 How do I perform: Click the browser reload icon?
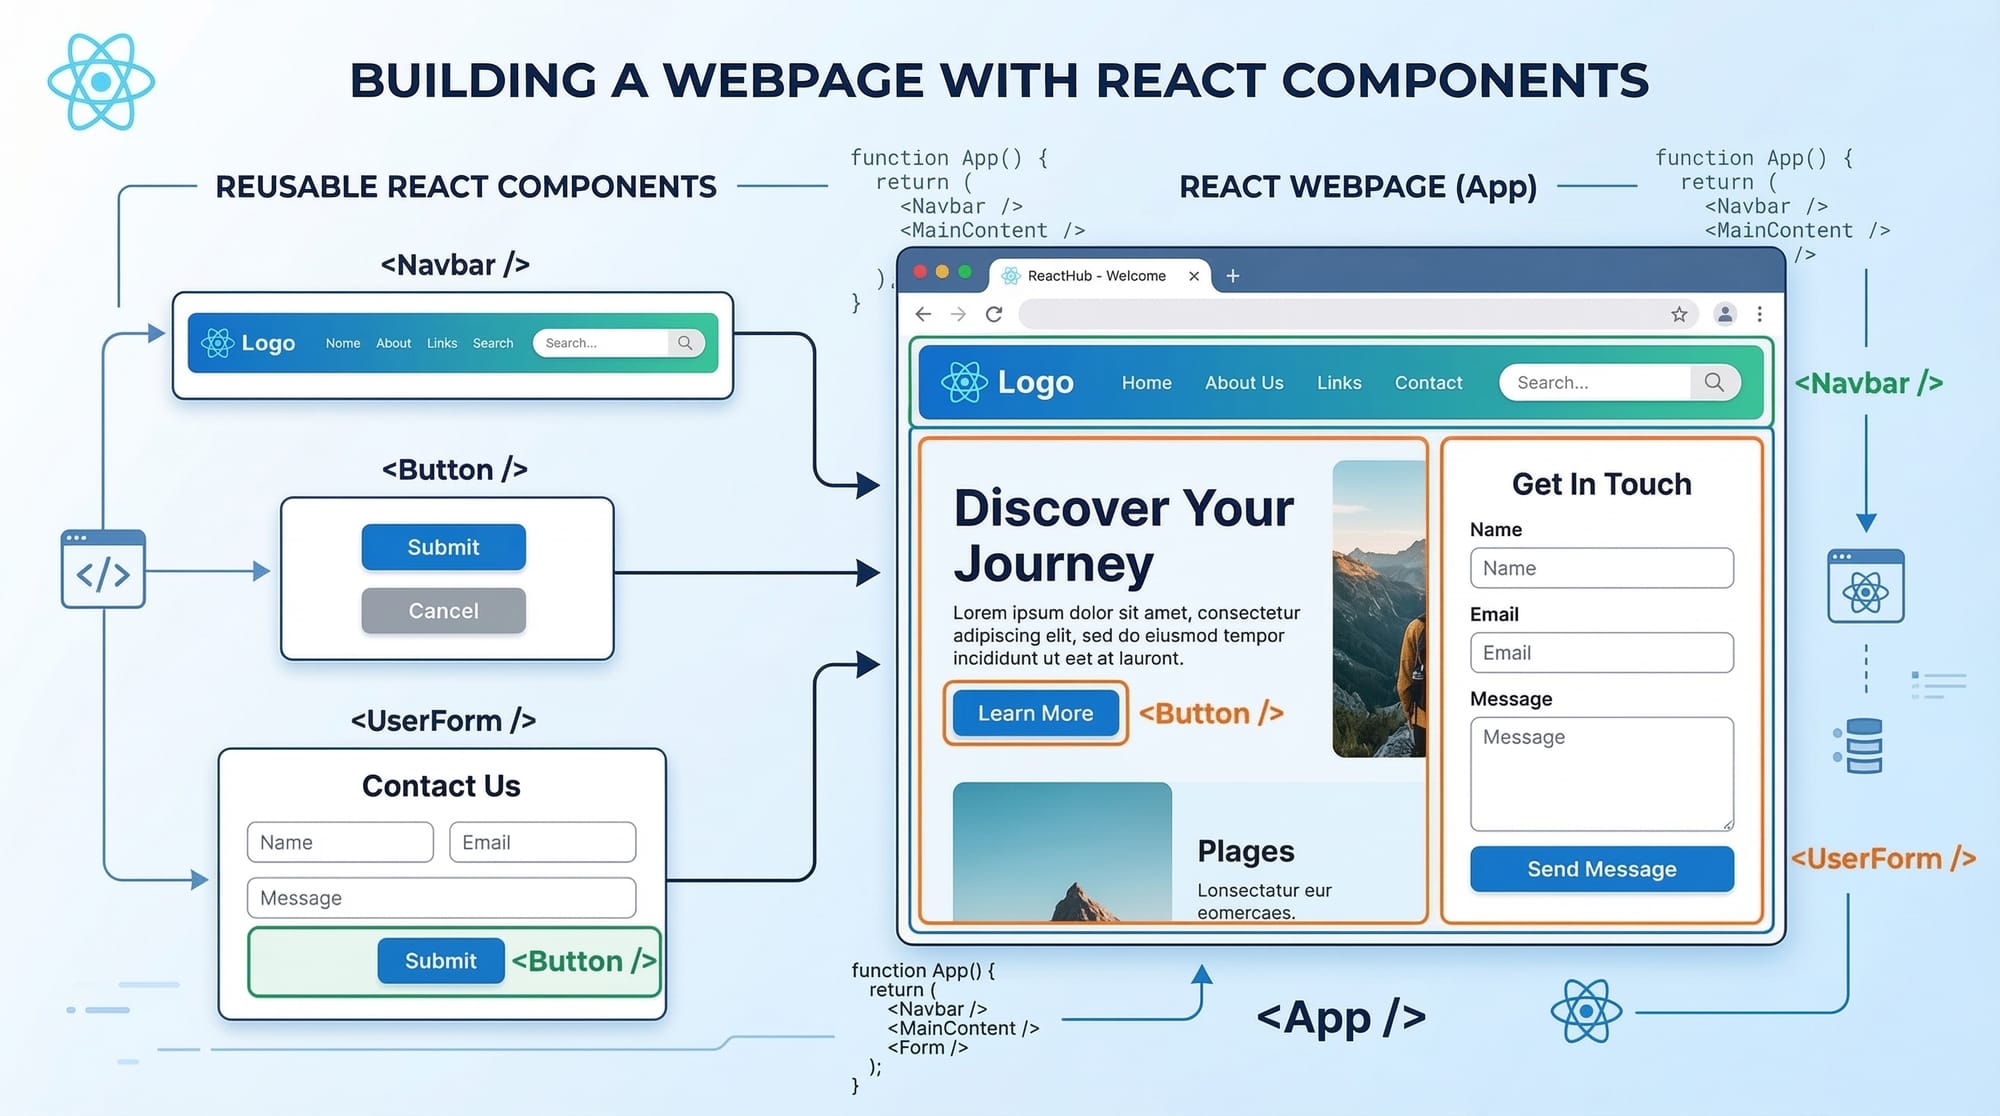tap(994, 313)
